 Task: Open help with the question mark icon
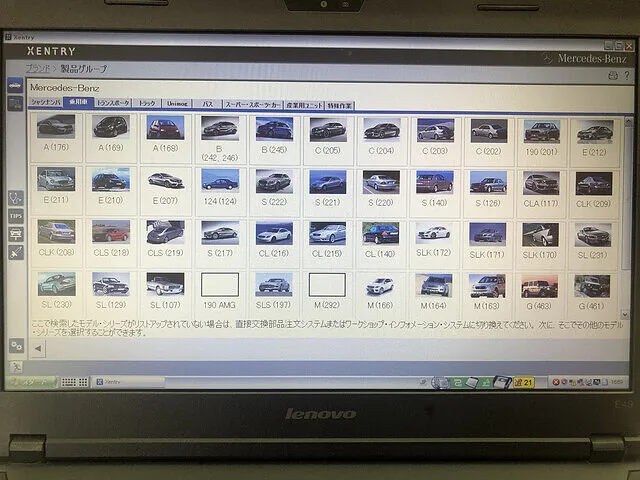[x=627, y=75]
